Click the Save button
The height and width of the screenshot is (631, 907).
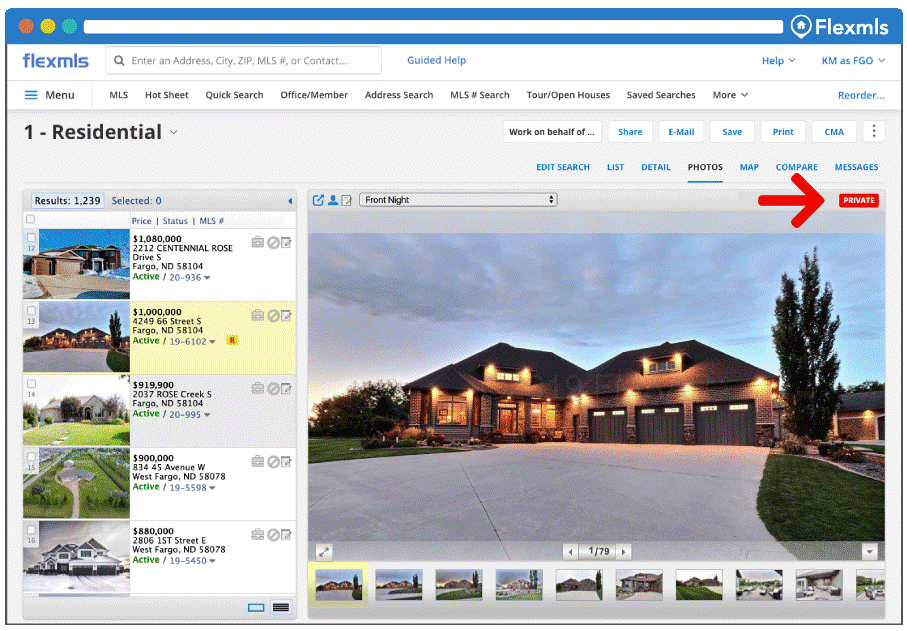coord(732,131)
